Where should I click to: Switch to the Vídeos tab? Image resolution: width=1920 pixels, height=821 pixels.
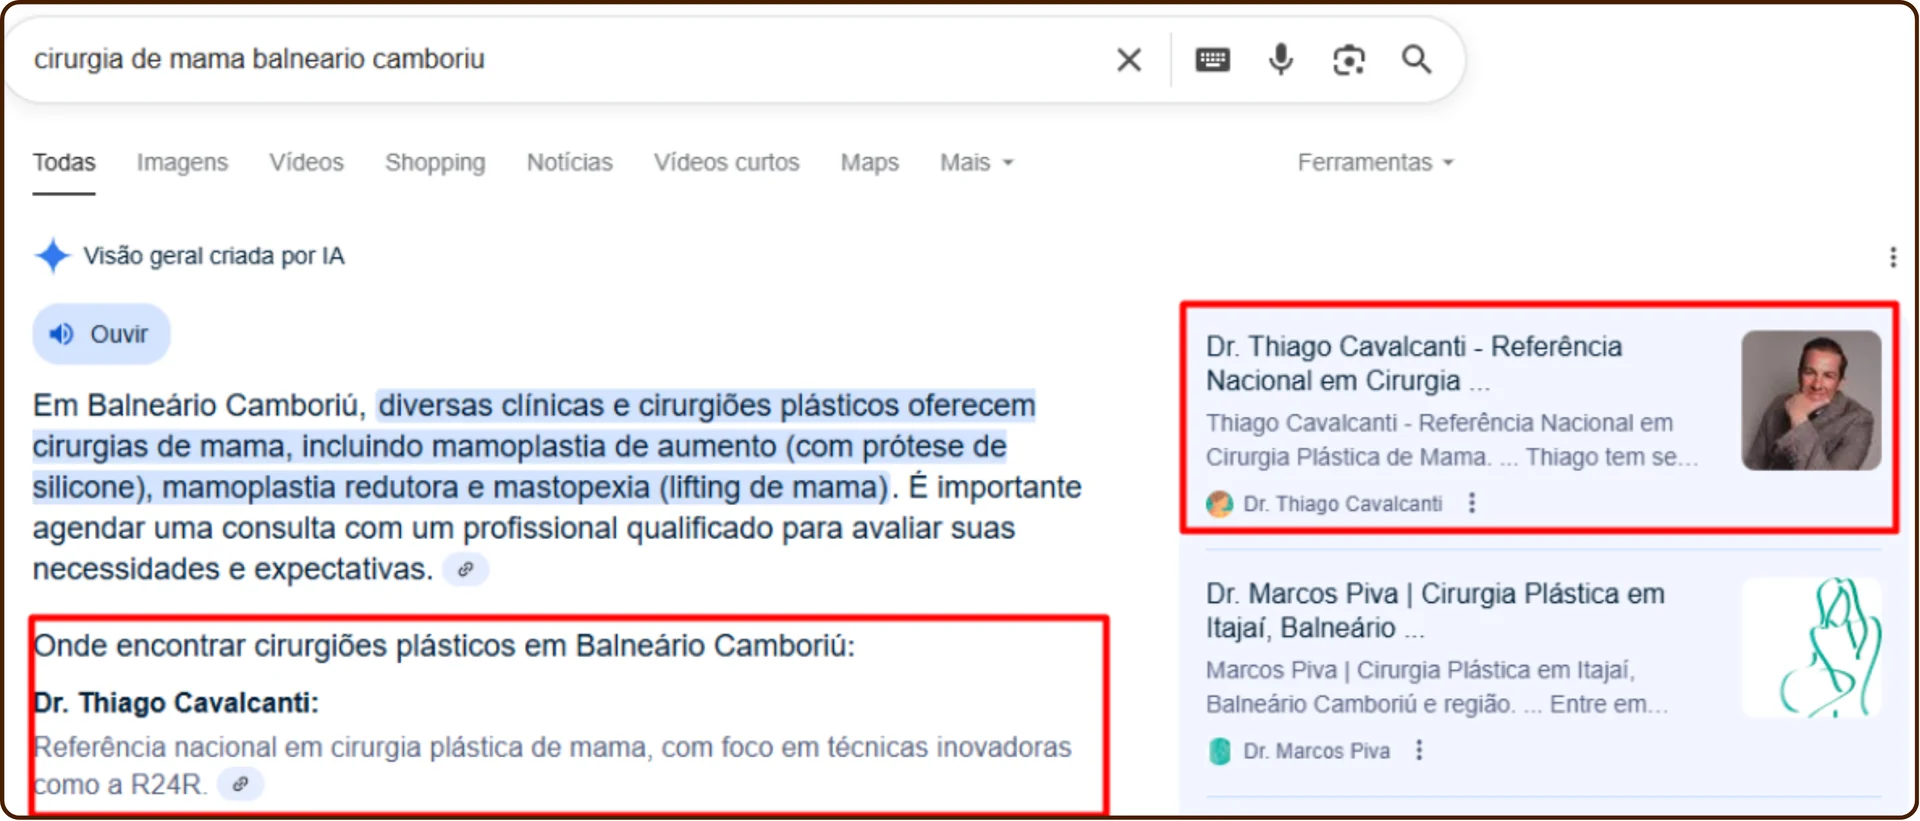coord(306,162)
